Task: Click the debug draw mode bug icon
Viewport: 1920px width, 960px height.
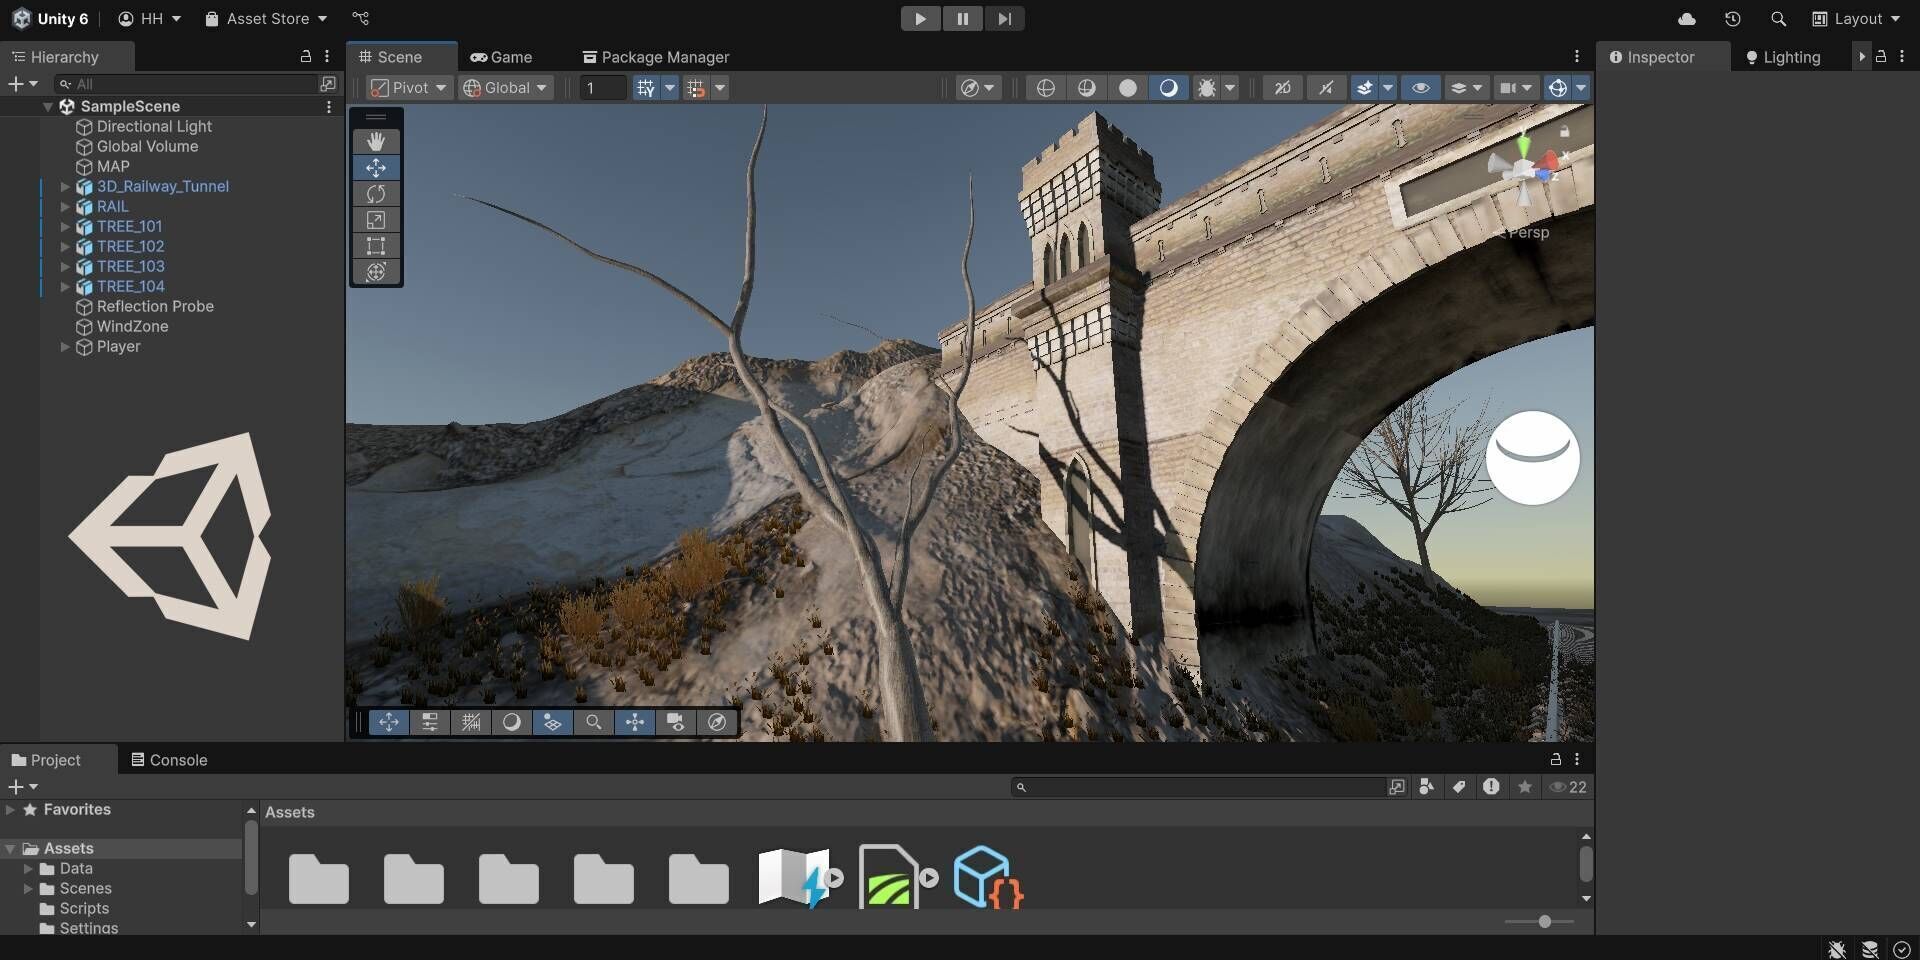Action: [x=1207, y=88]
